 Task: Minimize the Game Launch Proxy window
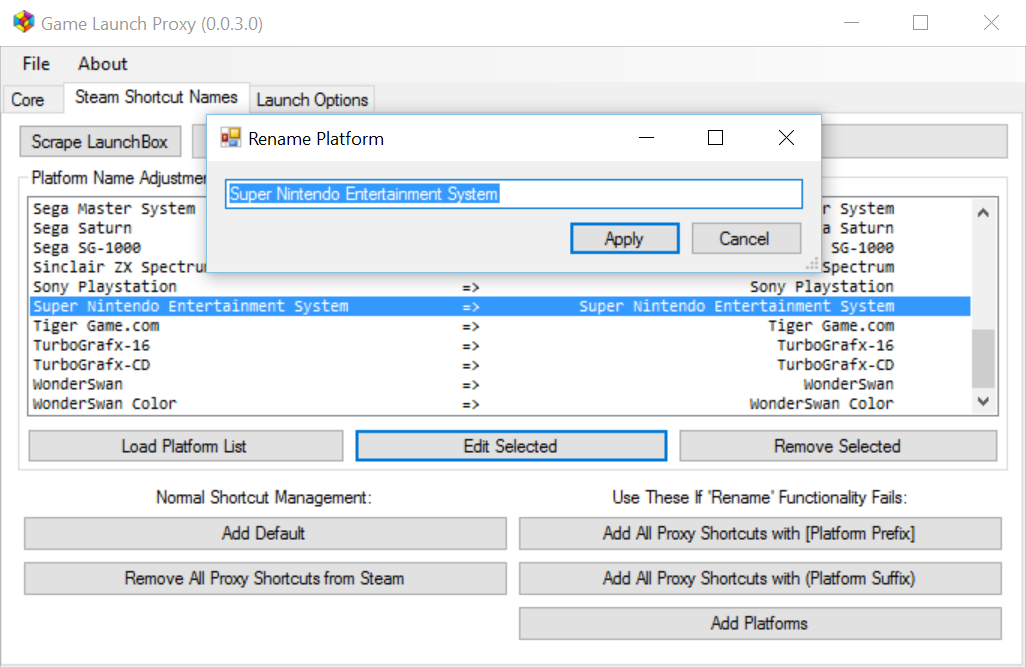click(x=851, y=23)
